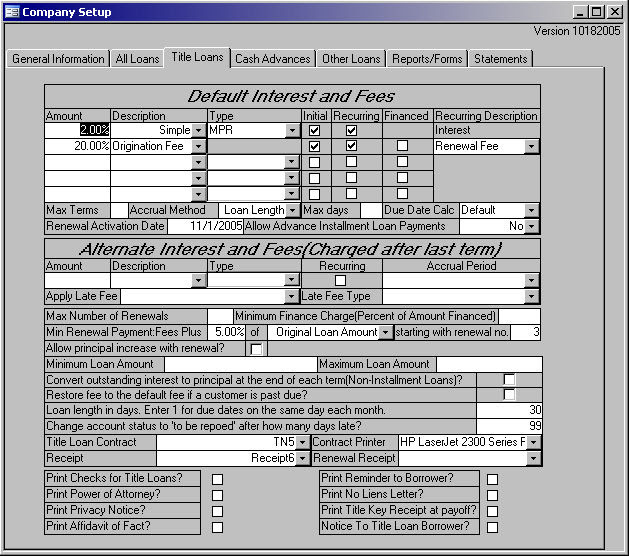Image resolution: width=629 pixels, height=556 pixels.
Task: Open the Allow Advance Installment Loan Payments dropdown
Action: point(531,226)
